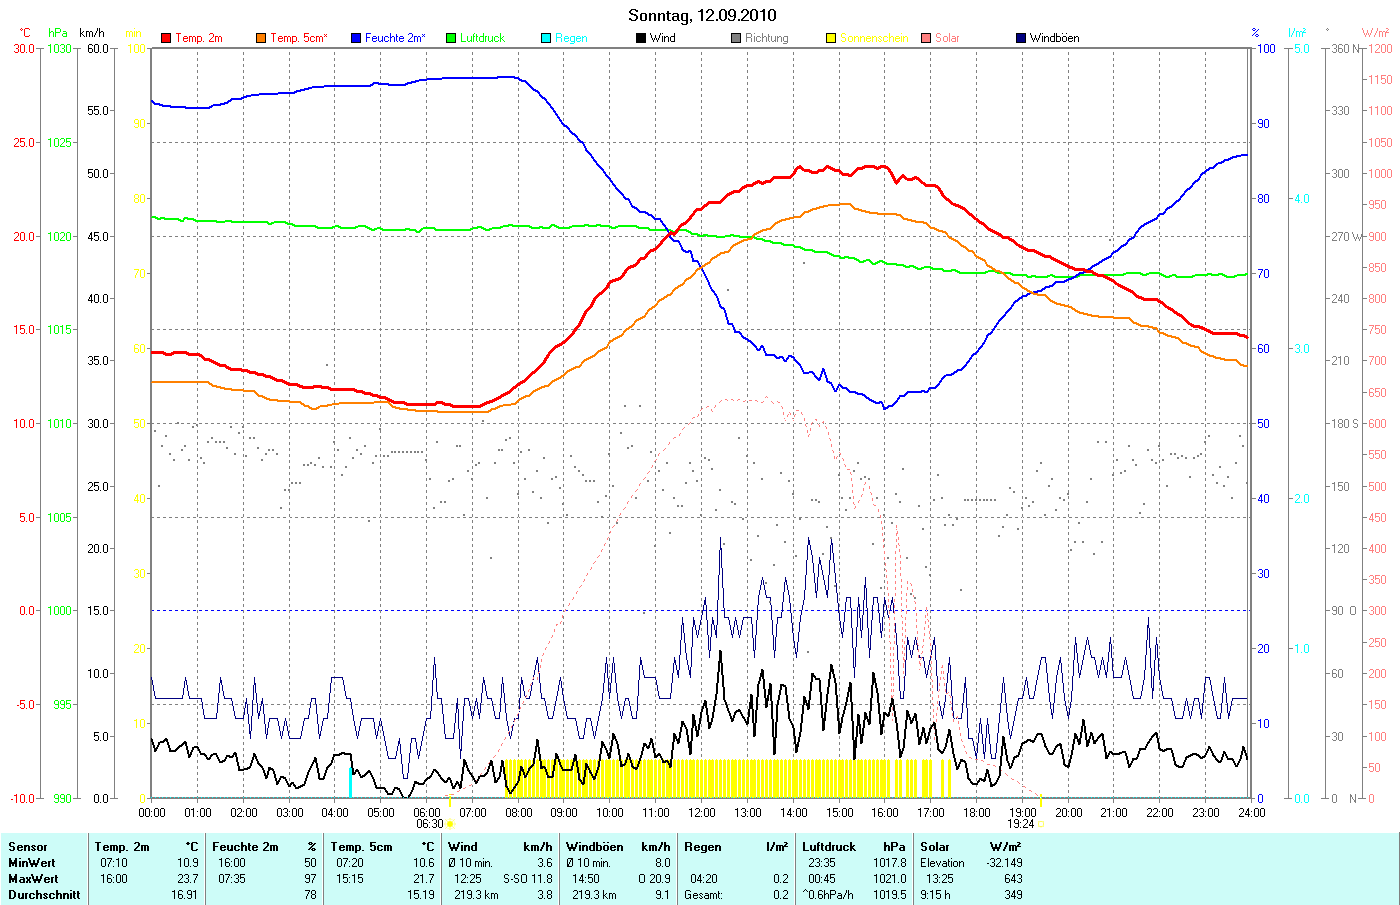Click the Luftdruck header in the stats table
The image size is (1400, 905).
pos(829,847)
